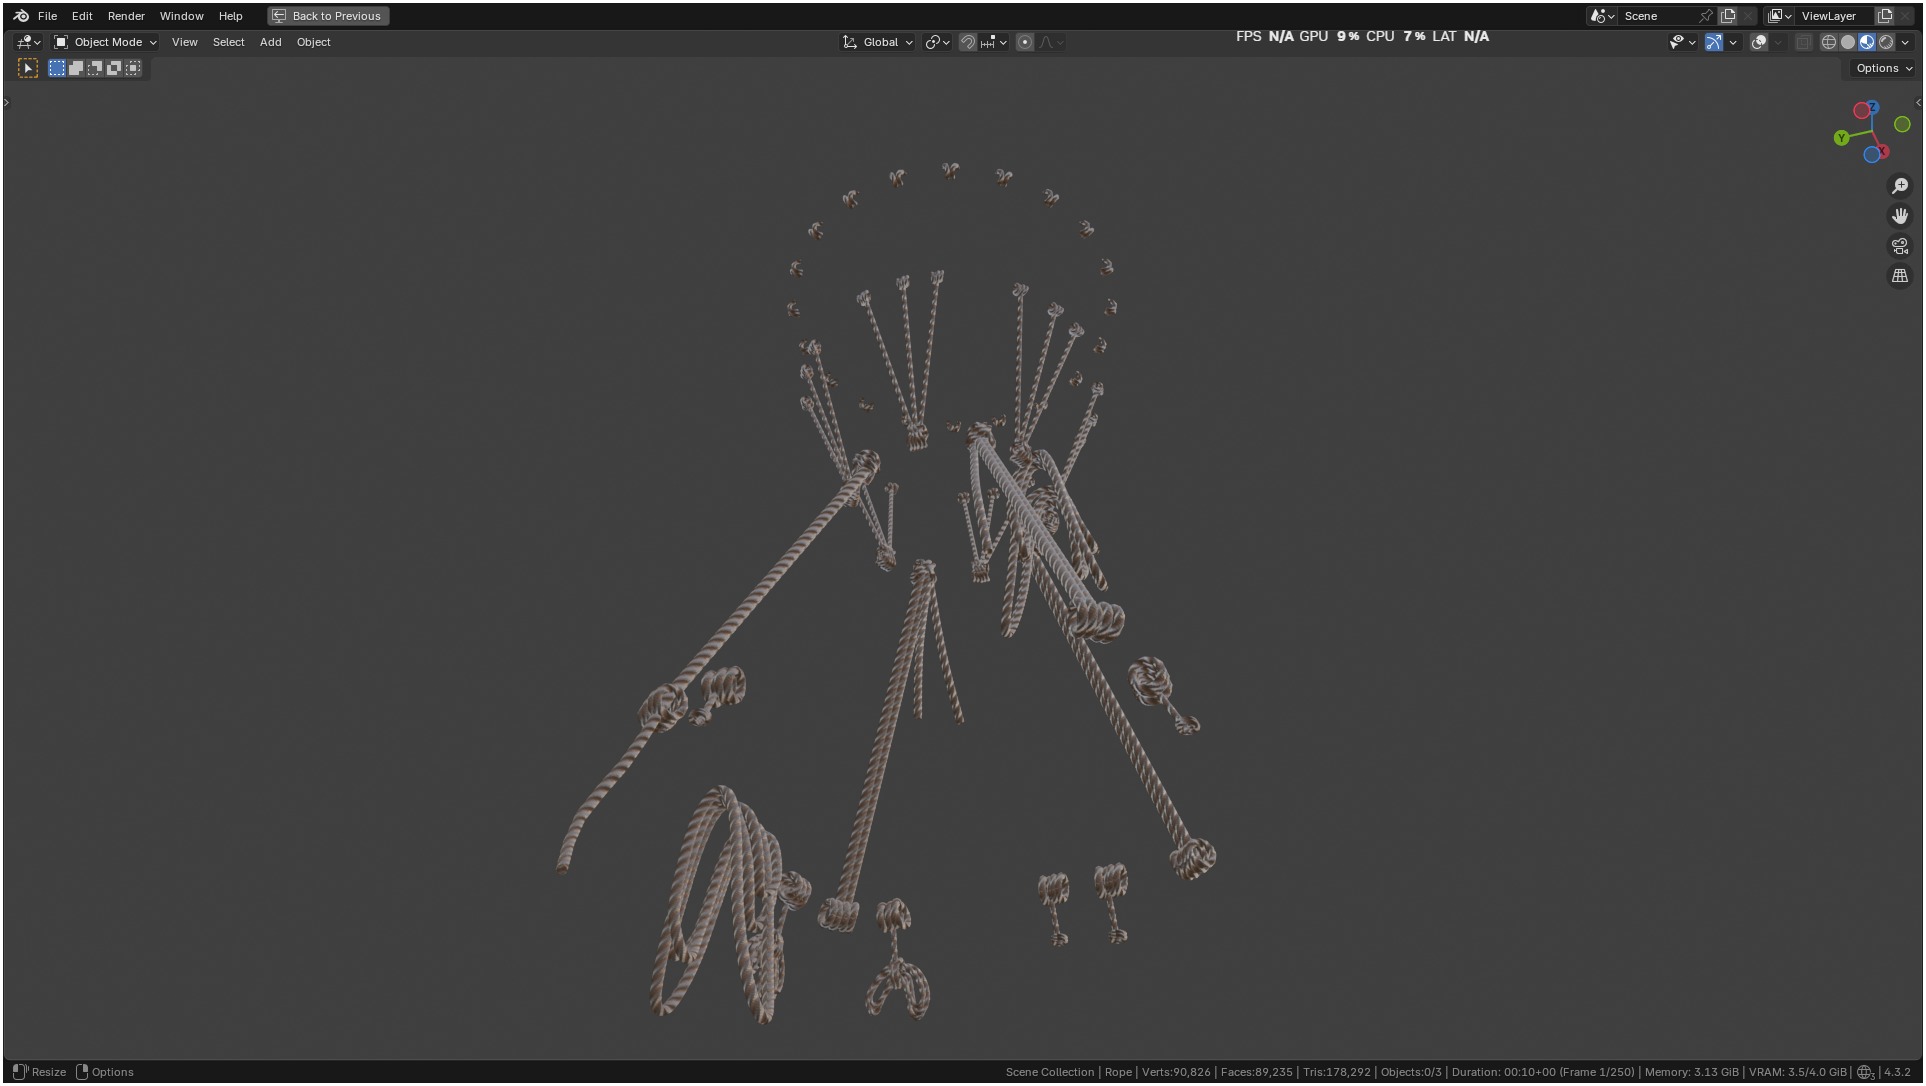Screen dimensions: 1926x1086
Task: Create a new scene with the copy icon
Action: 1727,16
